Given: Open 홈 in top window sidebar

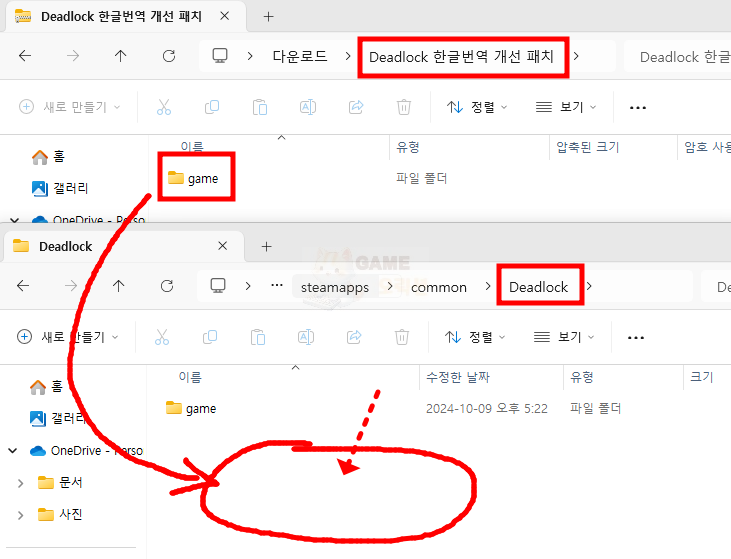Looking at the screenshot, I should pyautogui.click(x=48, y=157).
